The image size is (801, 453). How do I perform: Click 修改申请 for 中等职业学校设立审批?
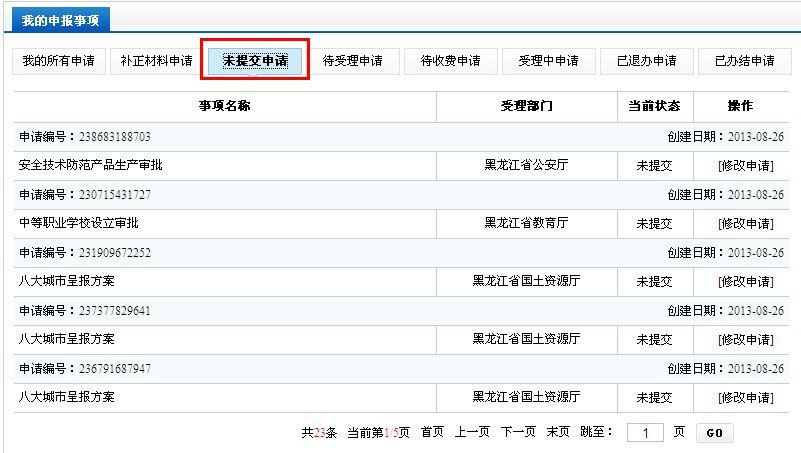745,224
